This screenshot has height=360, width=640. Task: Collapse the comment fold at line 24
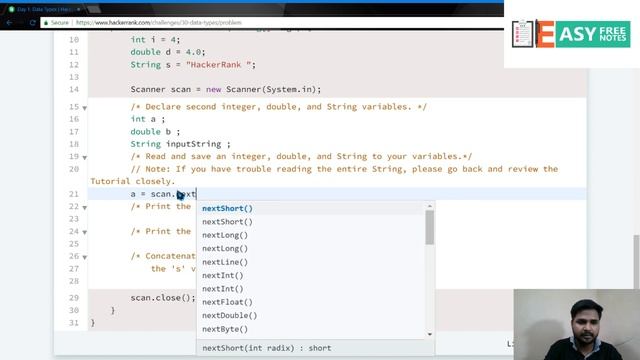(84, 233)
